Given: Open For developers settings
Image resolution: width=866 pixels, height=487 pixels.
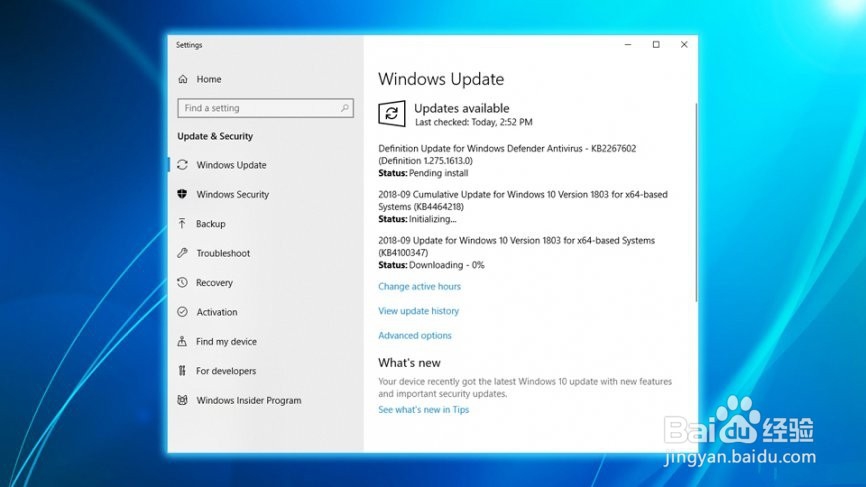Looking at the screenshot, I should tap(225, 371).
